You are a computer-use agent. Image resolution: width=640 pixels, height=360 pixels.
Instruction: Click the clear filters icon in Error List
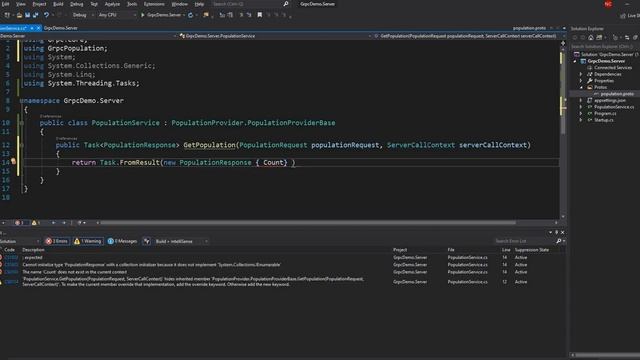click(x=147, y=241)
